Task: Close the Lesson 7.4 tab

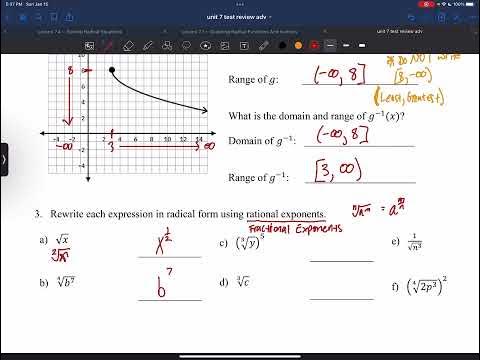Action: tap(5, 31)
